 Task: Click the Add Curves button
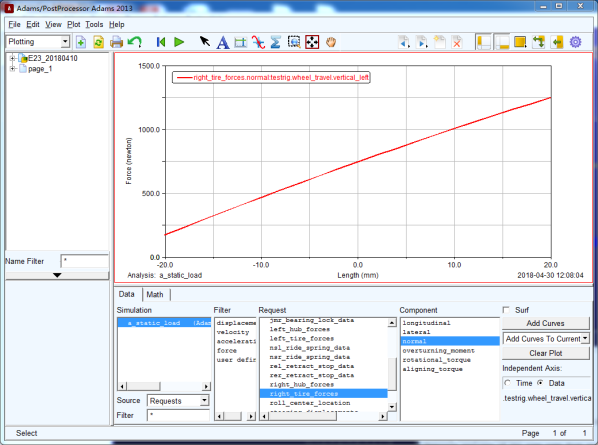[x=546, y=323]
